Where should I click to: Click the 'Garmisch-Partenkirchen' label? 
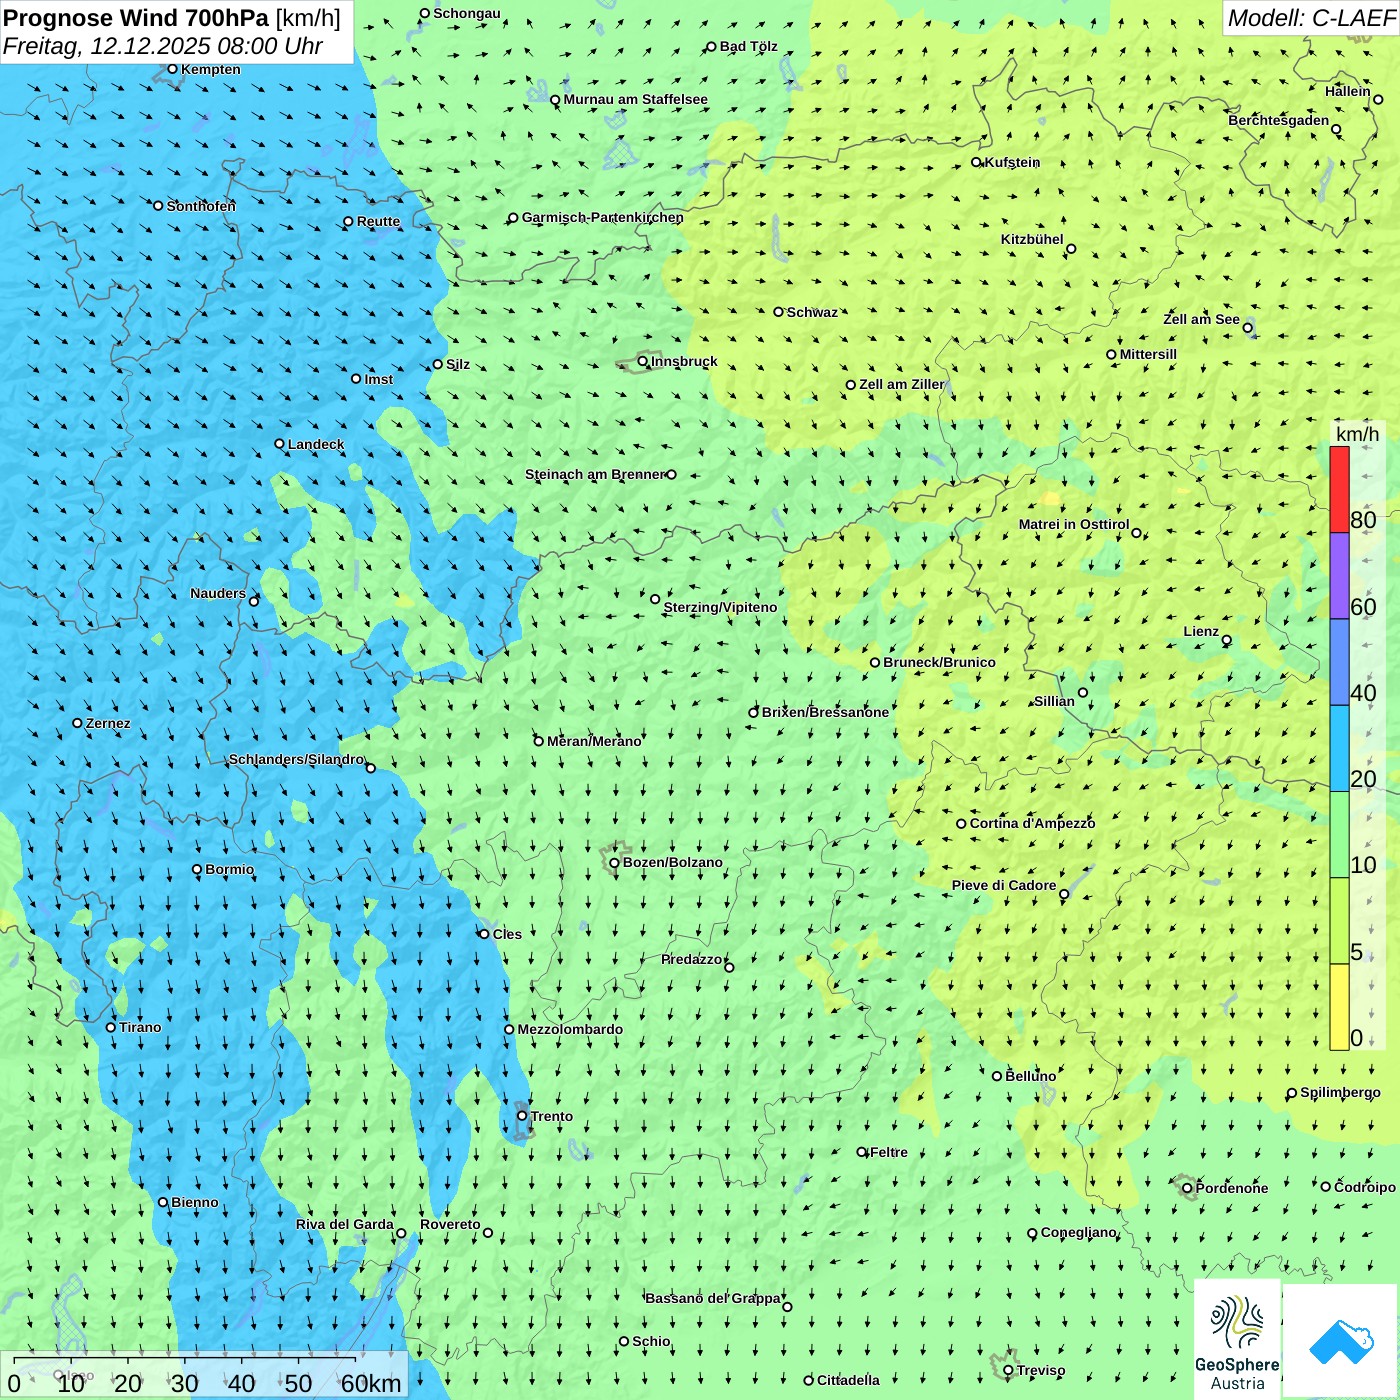(x=603, y=217)
